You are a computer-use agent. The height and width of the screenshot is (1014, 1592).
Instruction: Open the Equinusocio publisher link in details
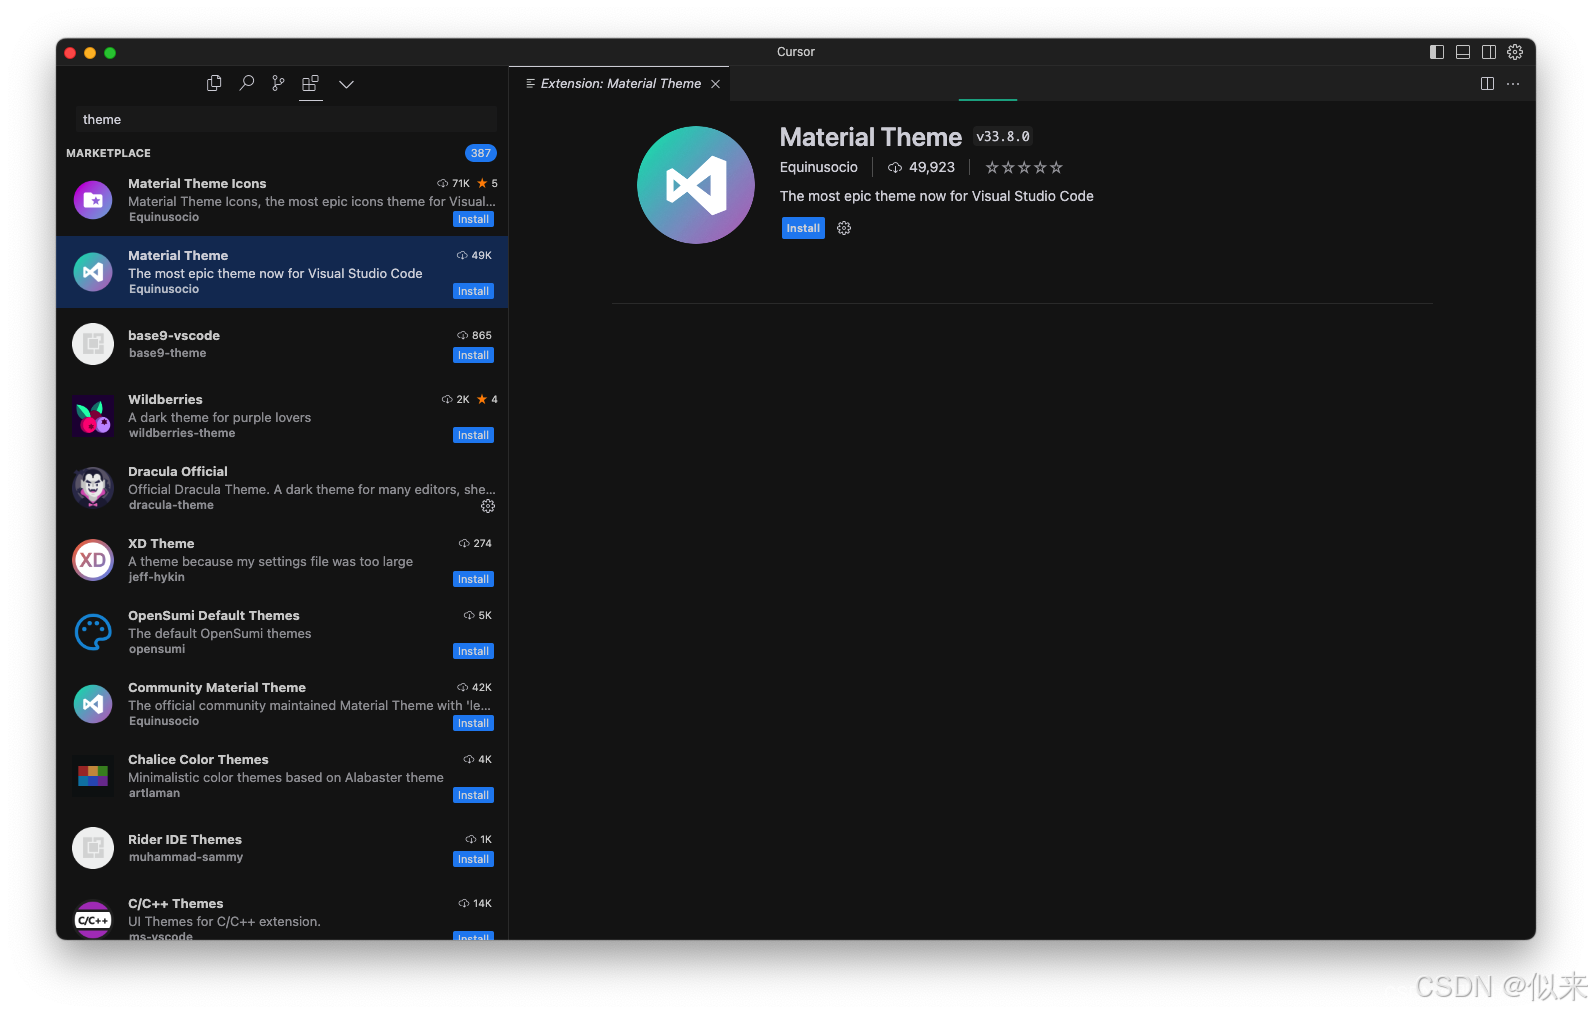[819, 167]
